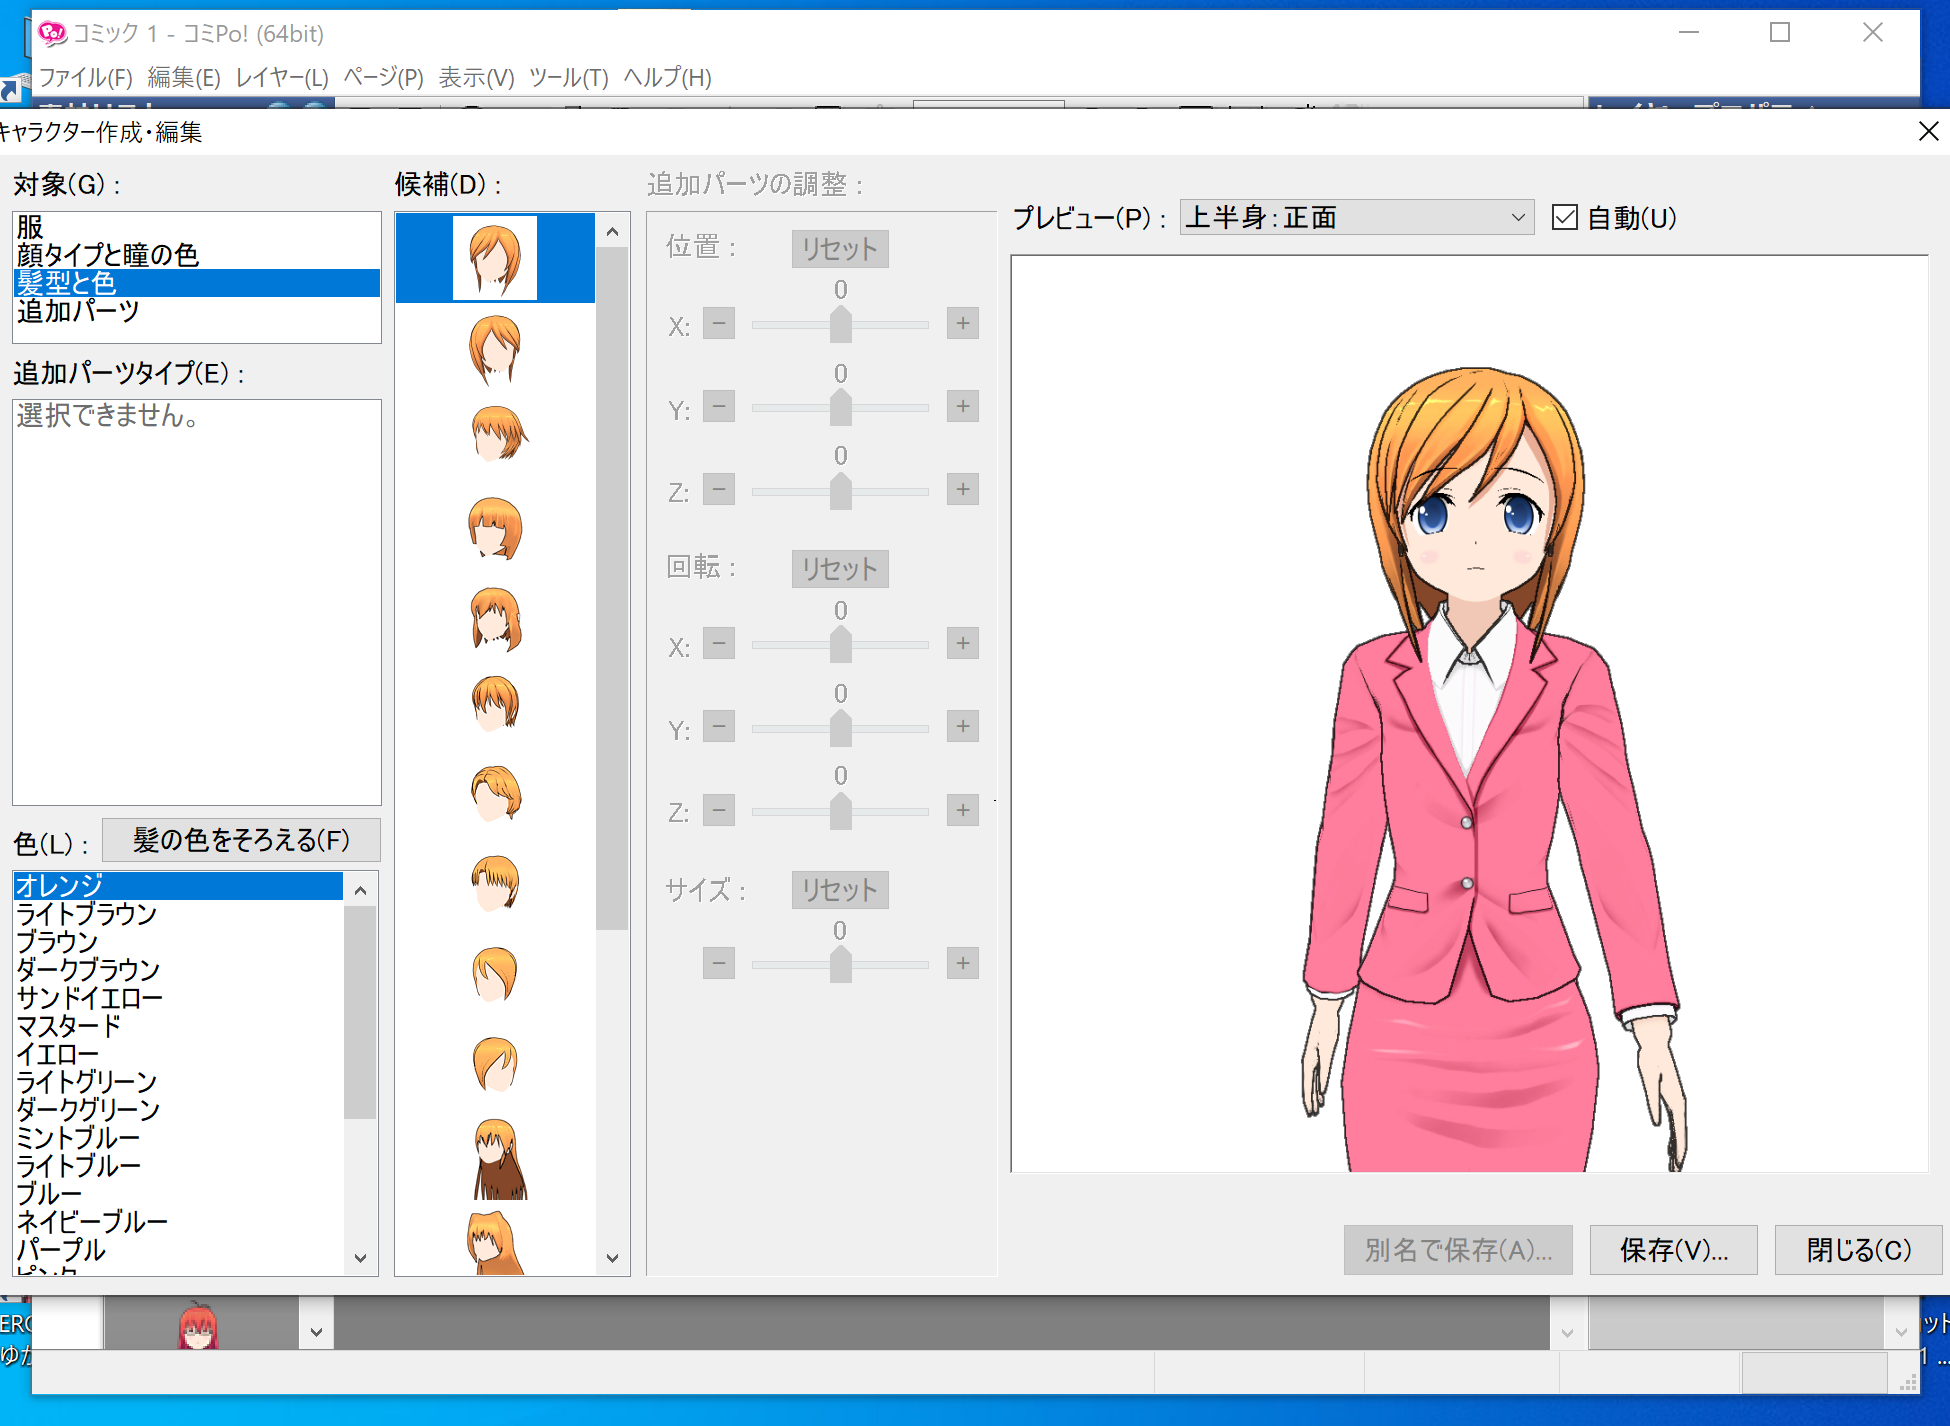Open the プレビュー view dropdown
Screen dimensions: 1950x1426
(x=1356, y=217)
